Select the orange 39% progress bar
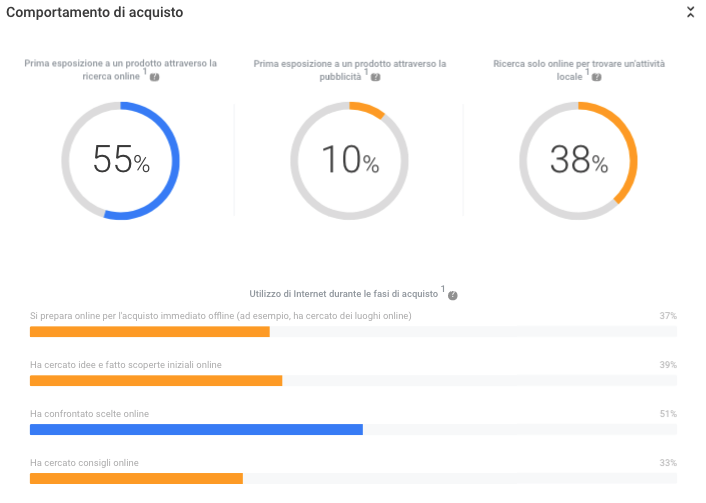Screen dimensions: 706x503 point(156,380)
